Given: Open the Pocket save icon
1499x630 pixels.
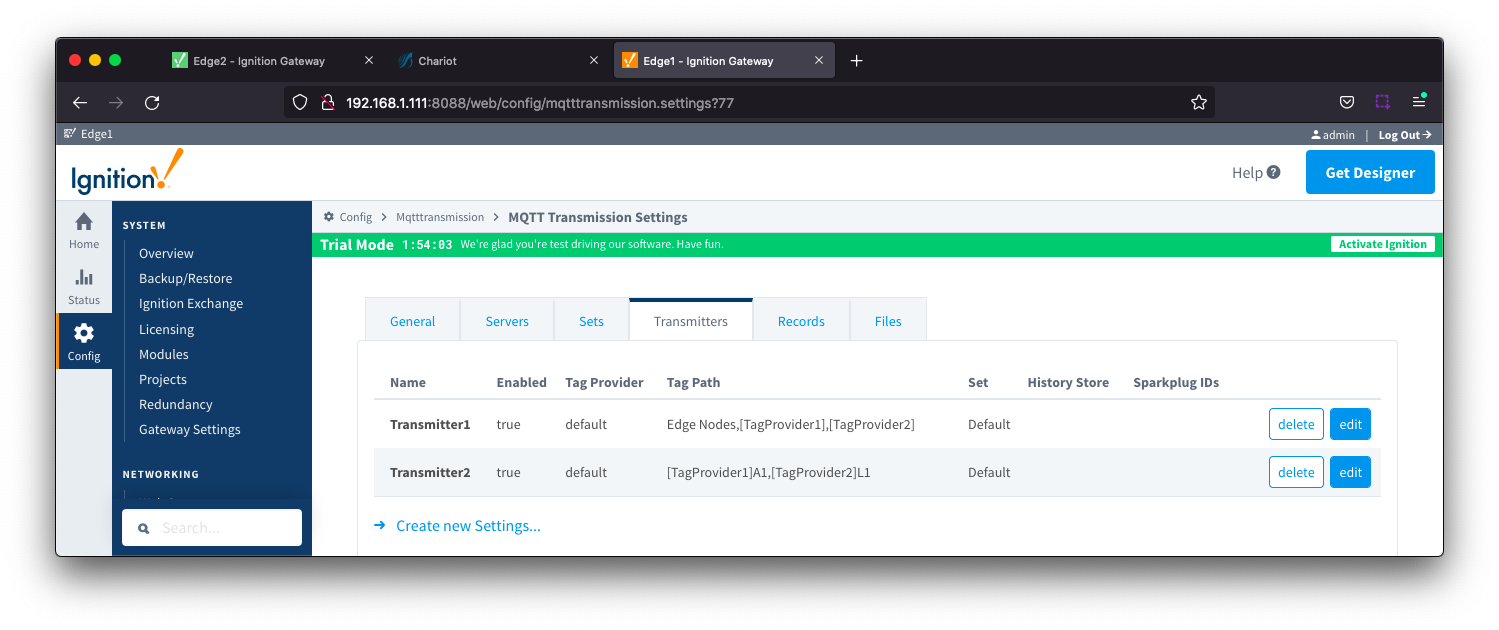Looking at the screenshot, I should pos(1347,102).
